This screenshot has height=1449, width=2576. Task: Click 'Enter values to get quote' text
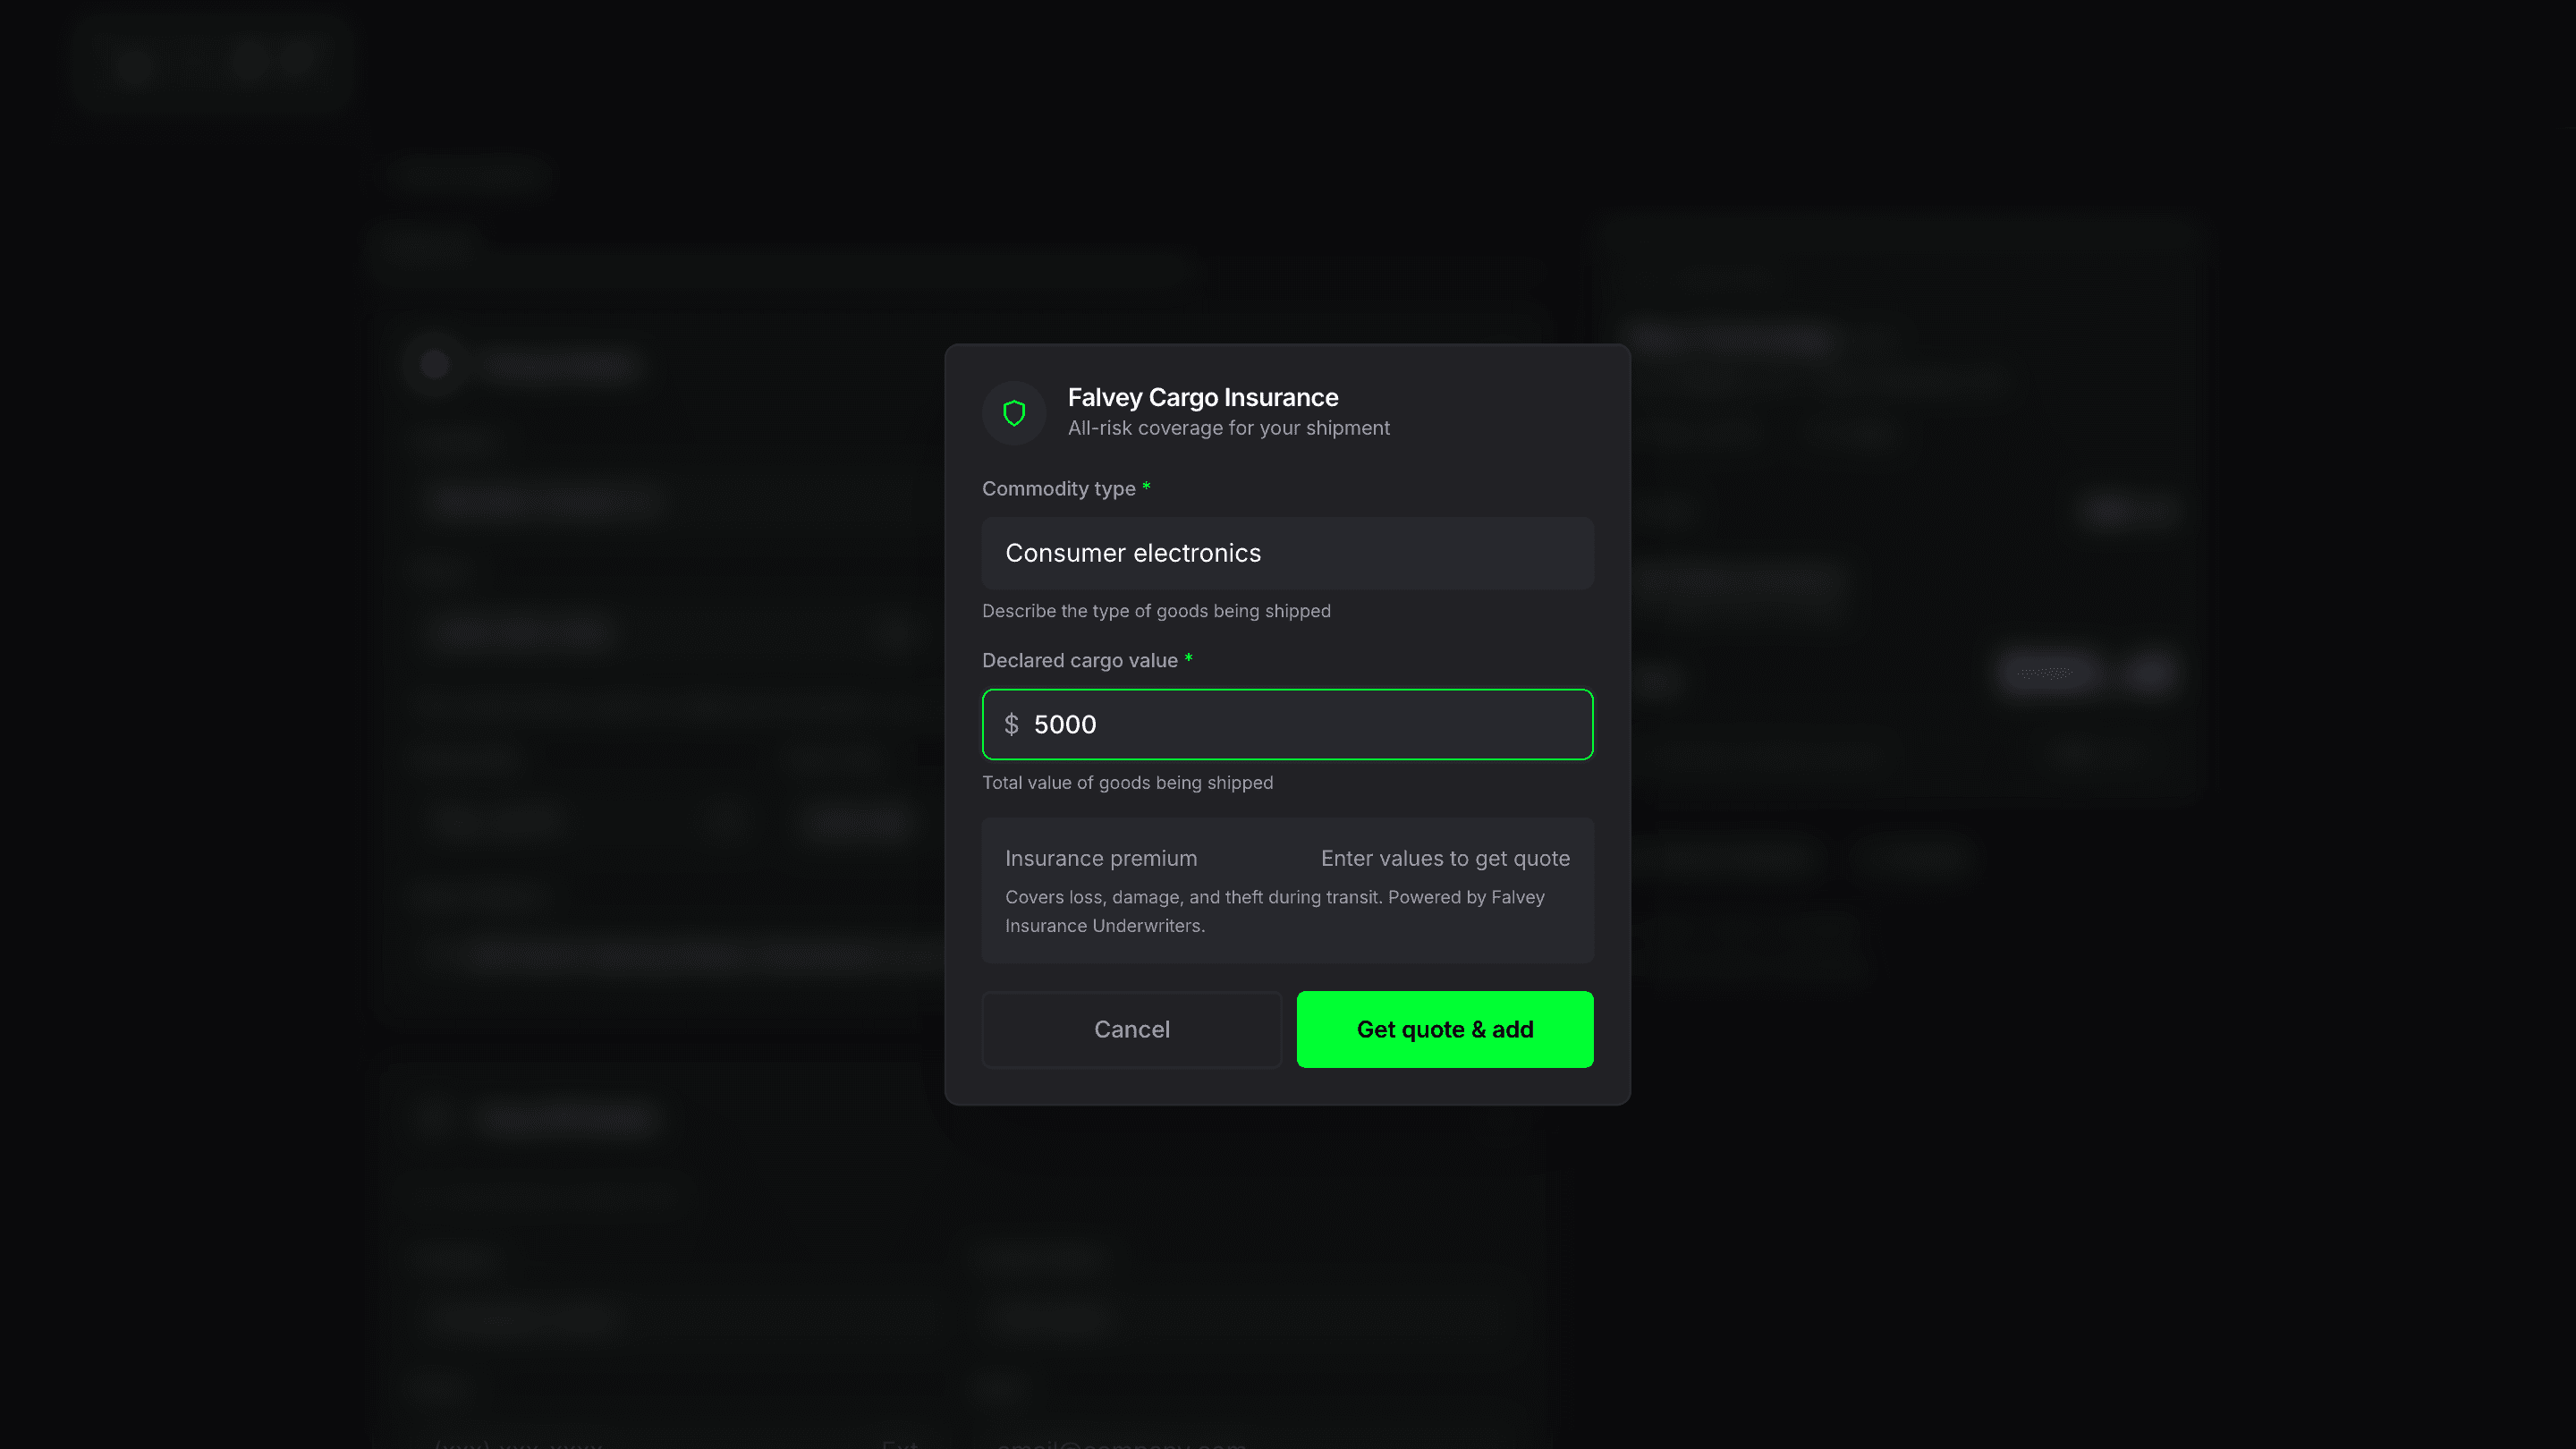[x=1445, y=859]
